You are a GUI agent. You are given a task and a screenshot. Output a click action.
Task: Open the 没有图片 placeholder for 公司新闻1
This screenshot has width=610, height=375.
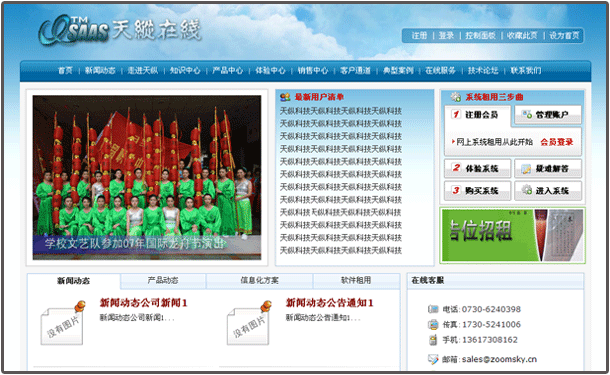63,323
